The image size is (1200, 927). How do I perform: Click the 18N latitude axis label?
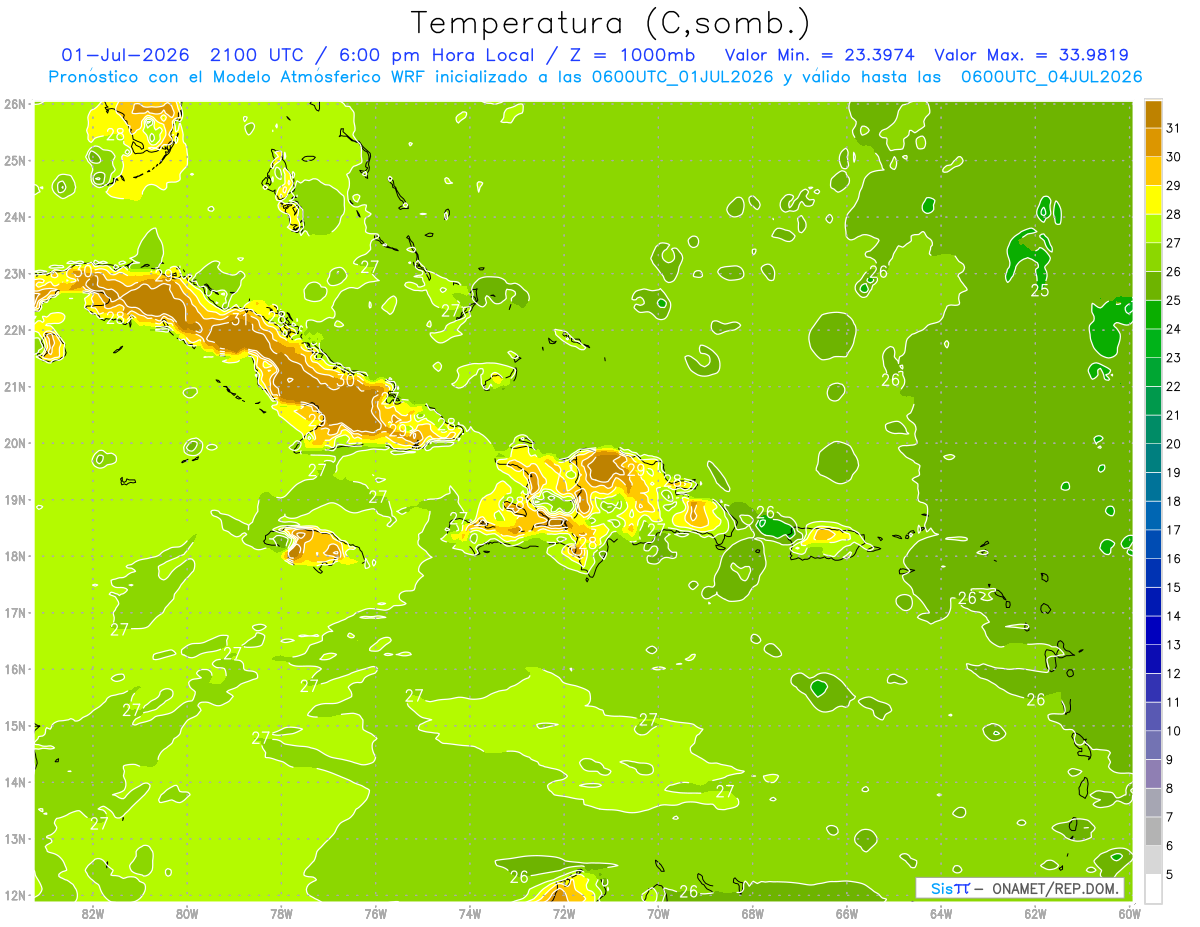pyautogui.click(x=15, y=555)
